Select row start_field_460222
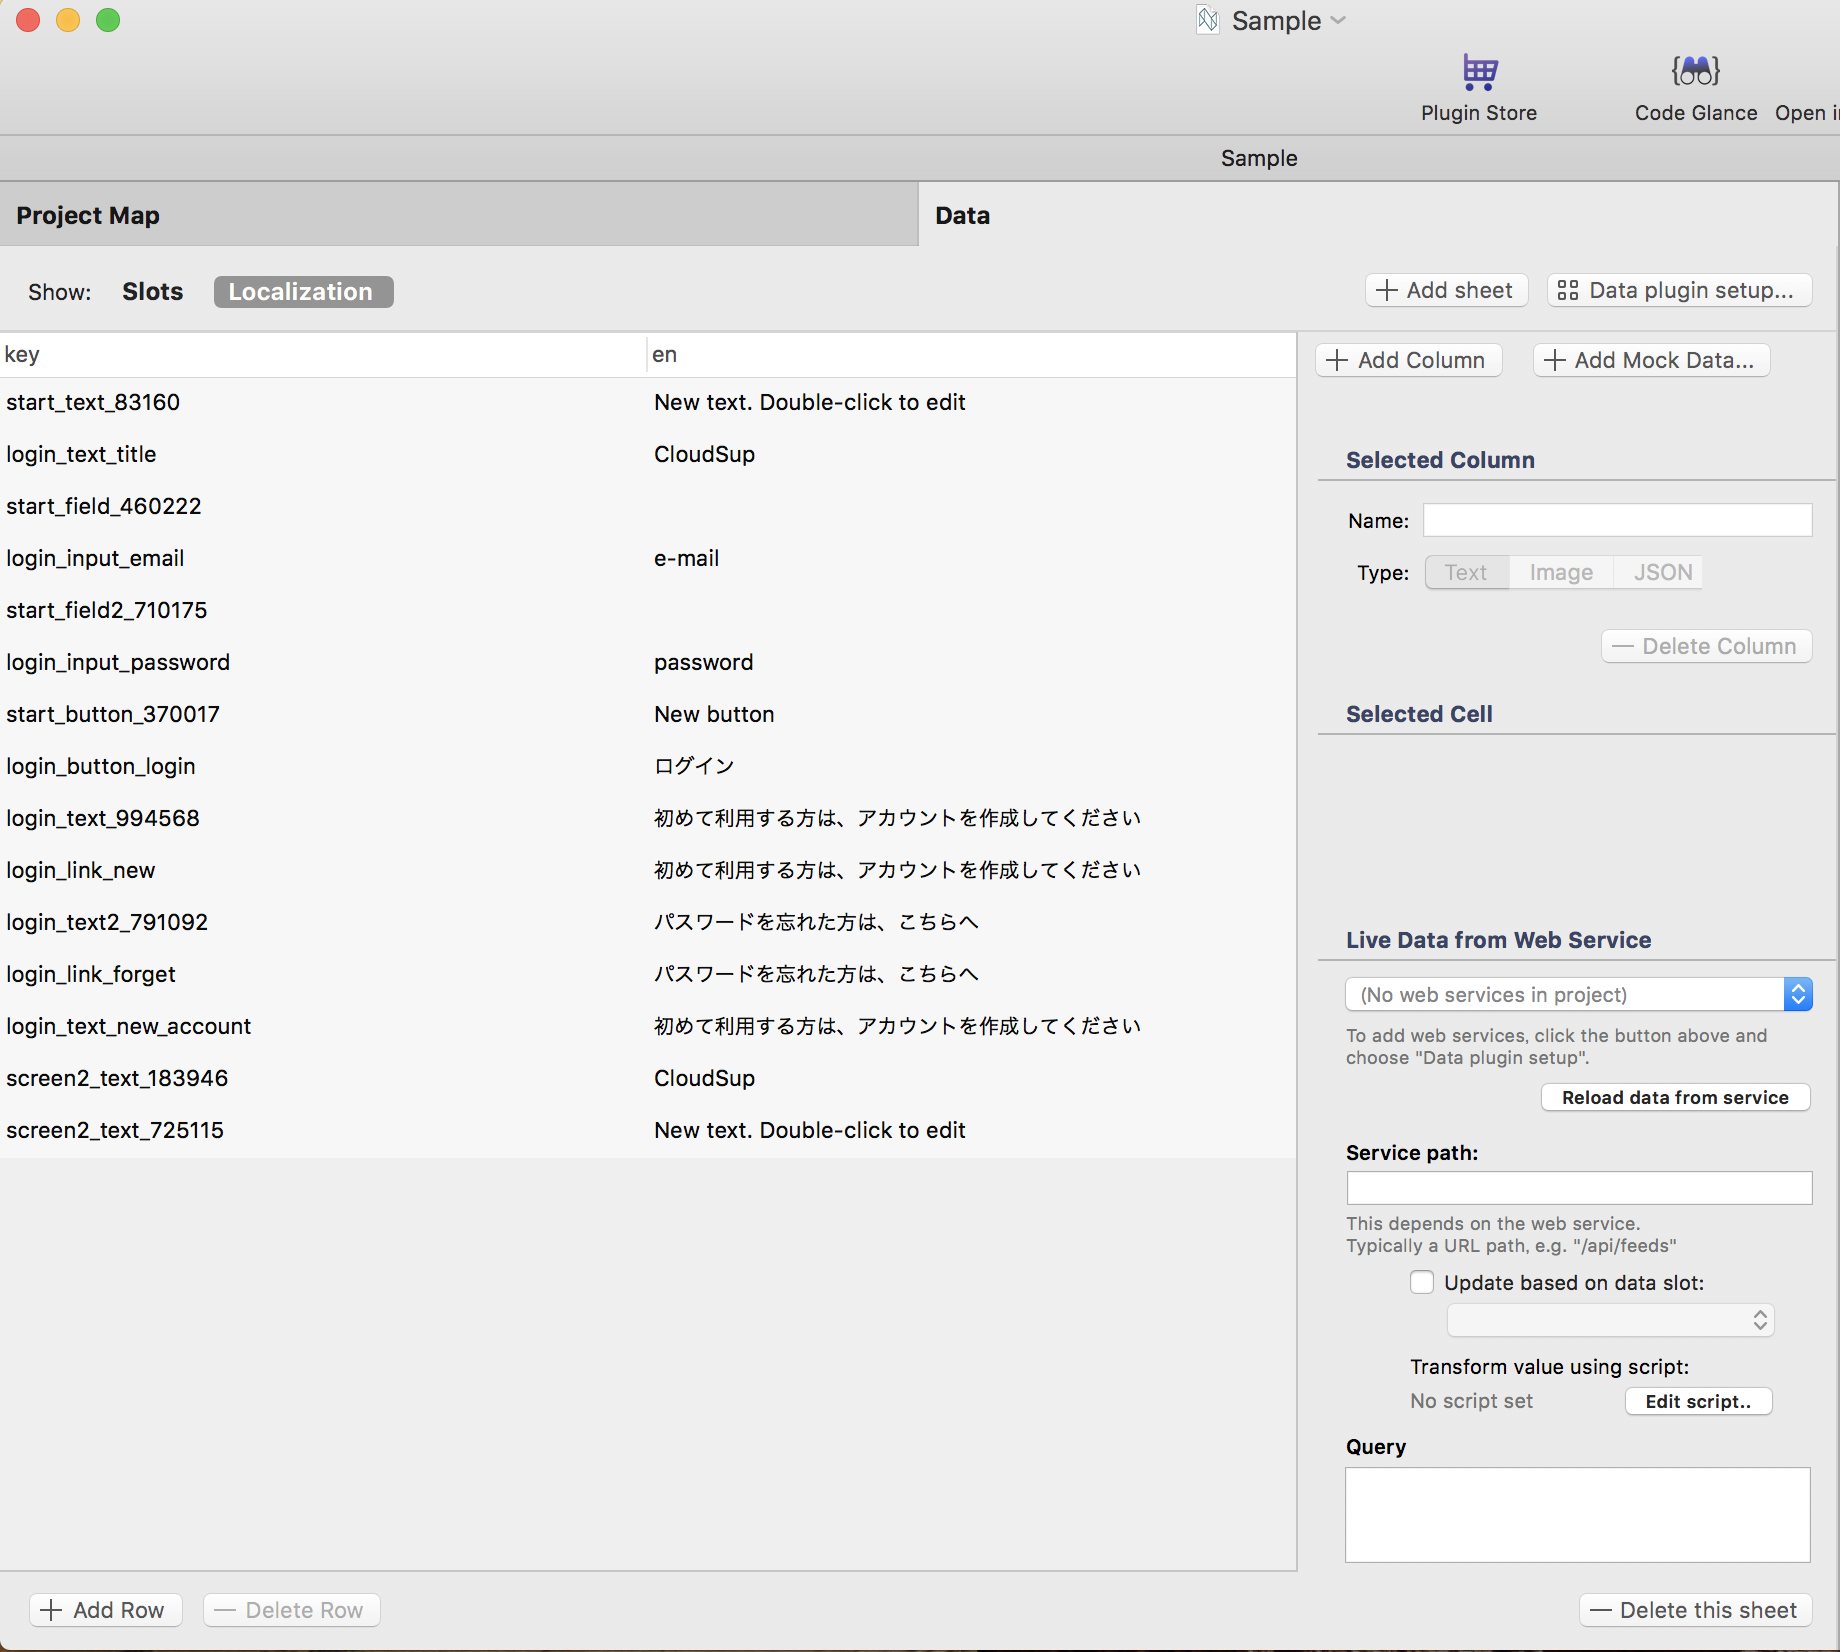 [x=648, y=506]
